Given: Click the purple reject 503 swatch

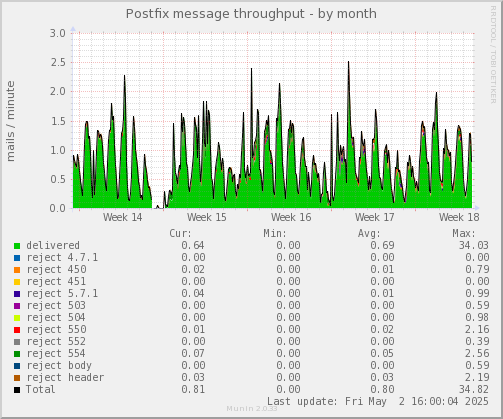Looking at the screenshot, I should click(x=17, y=306).
